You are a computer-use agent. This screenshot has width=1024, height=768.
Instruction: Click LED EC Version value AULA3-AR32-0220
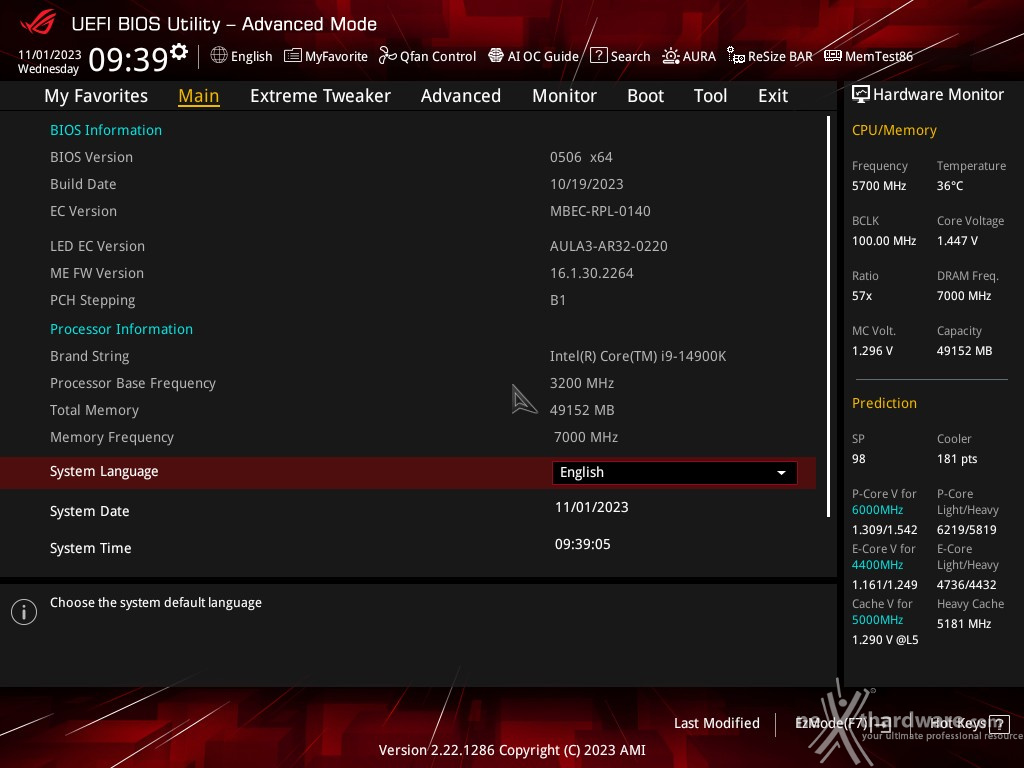pyautogui.click(x=609, y=246)
